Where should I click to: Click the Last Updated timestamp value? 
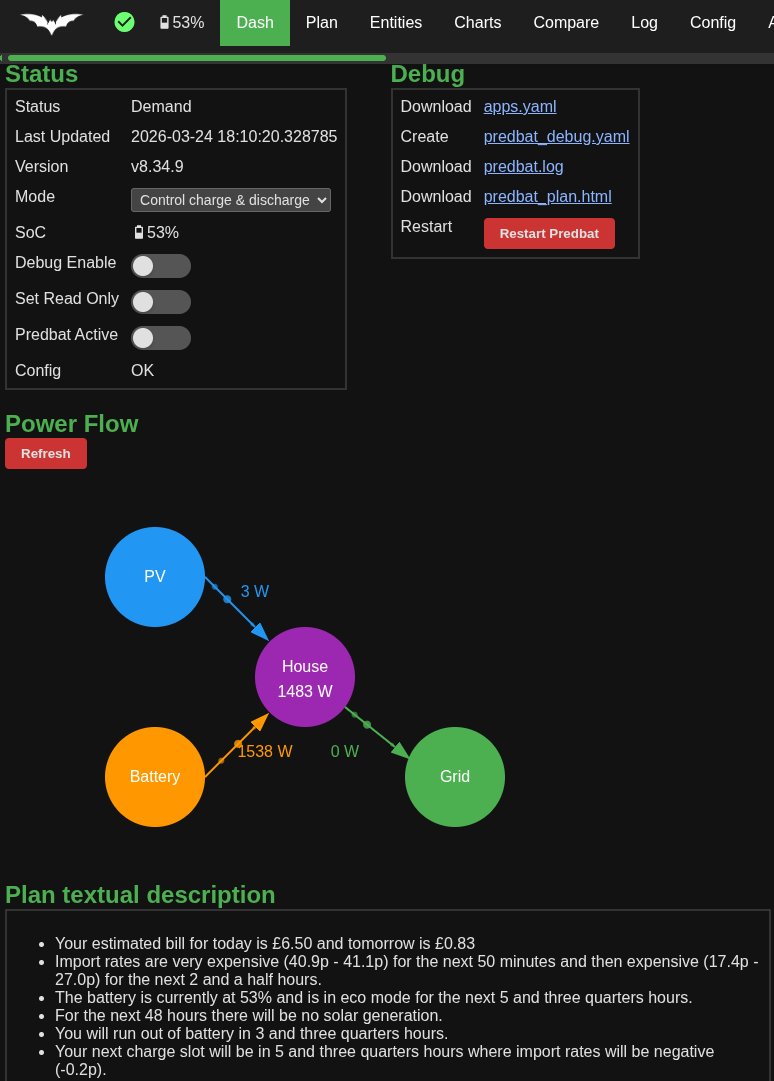tap(234, 137)
